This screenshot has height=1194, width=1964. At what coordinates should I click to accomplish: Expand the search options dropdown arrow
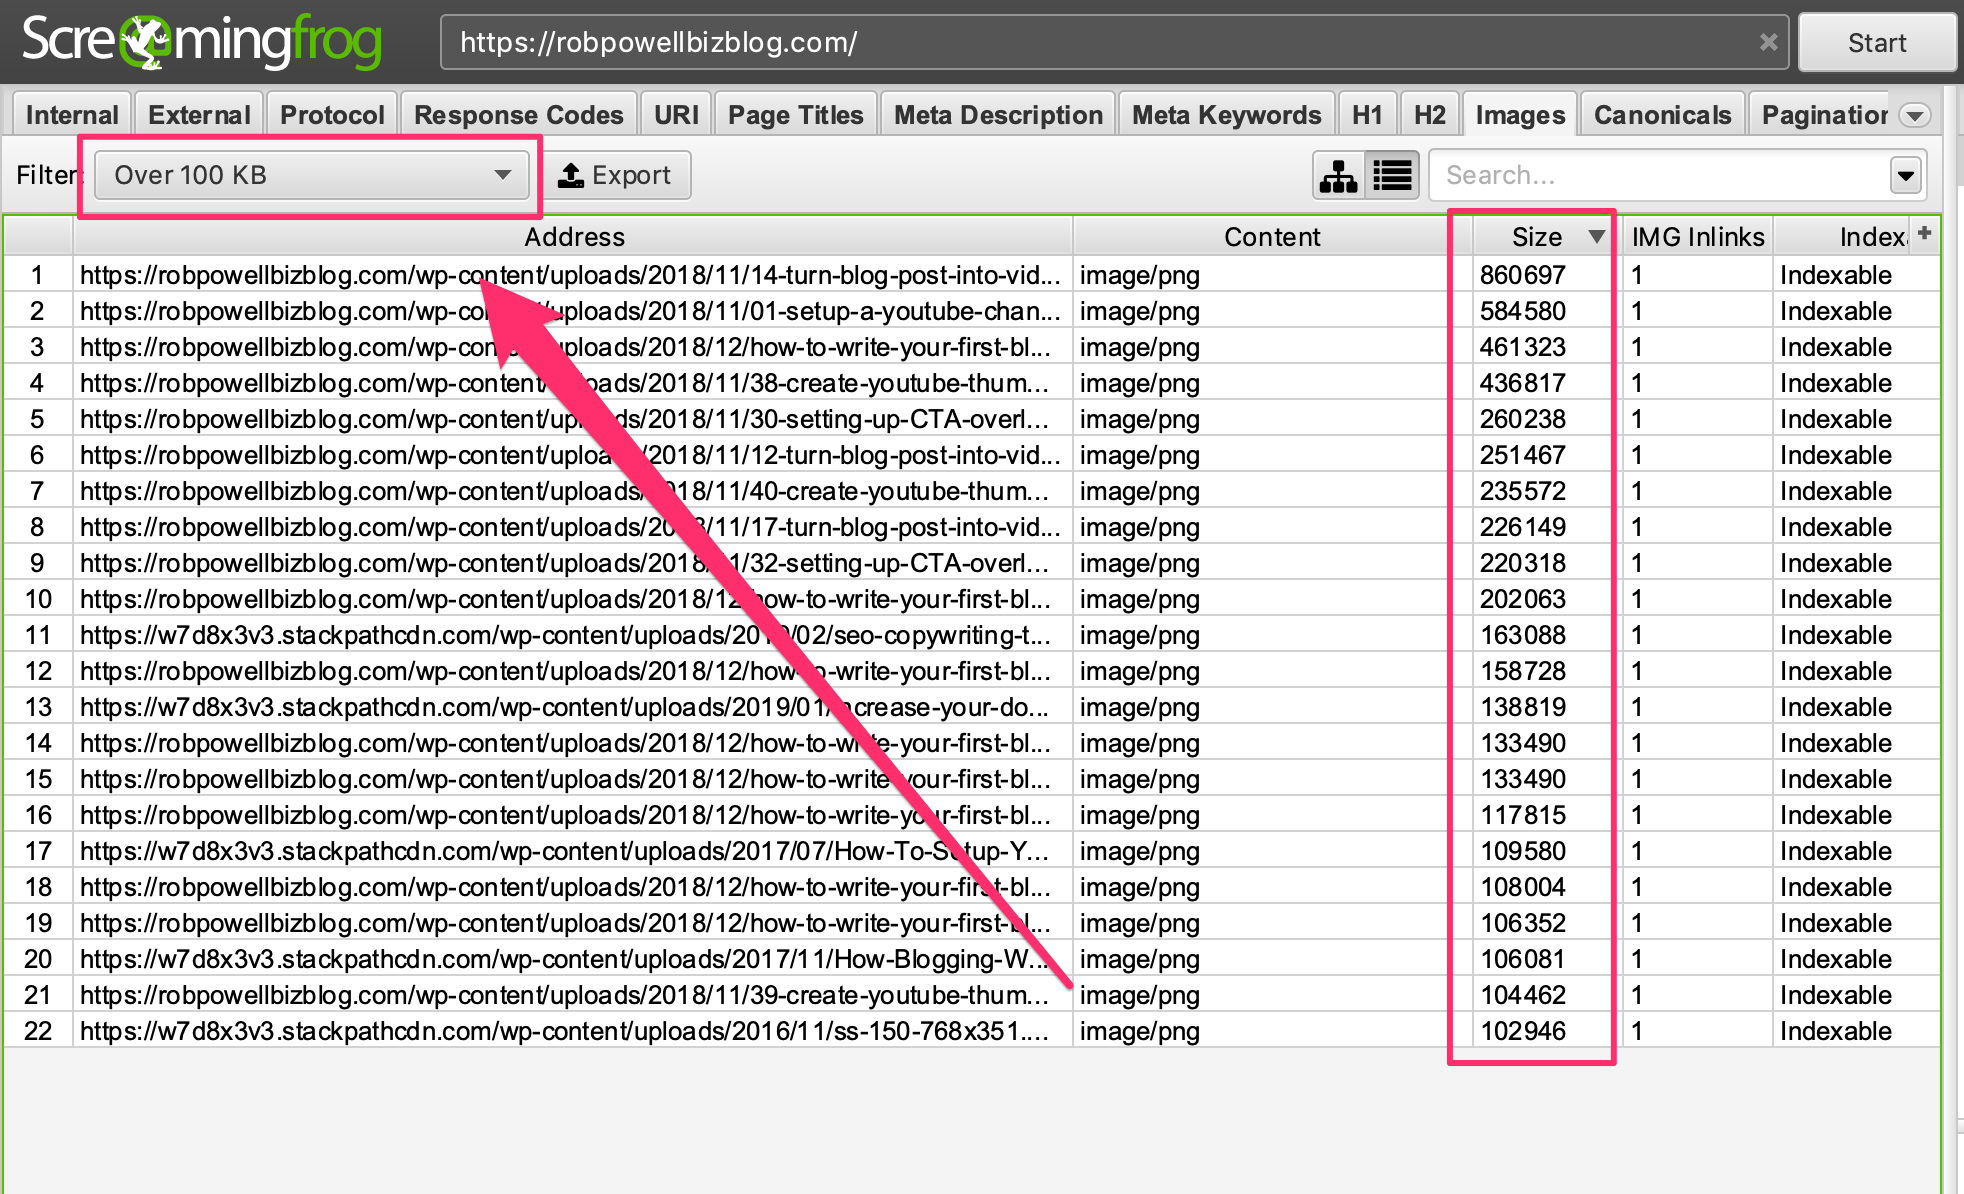pos(1905,176)
